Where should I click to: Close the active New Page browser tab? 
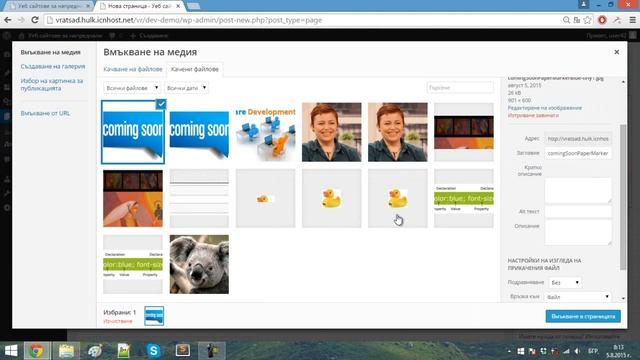click(x=178, y=6)
